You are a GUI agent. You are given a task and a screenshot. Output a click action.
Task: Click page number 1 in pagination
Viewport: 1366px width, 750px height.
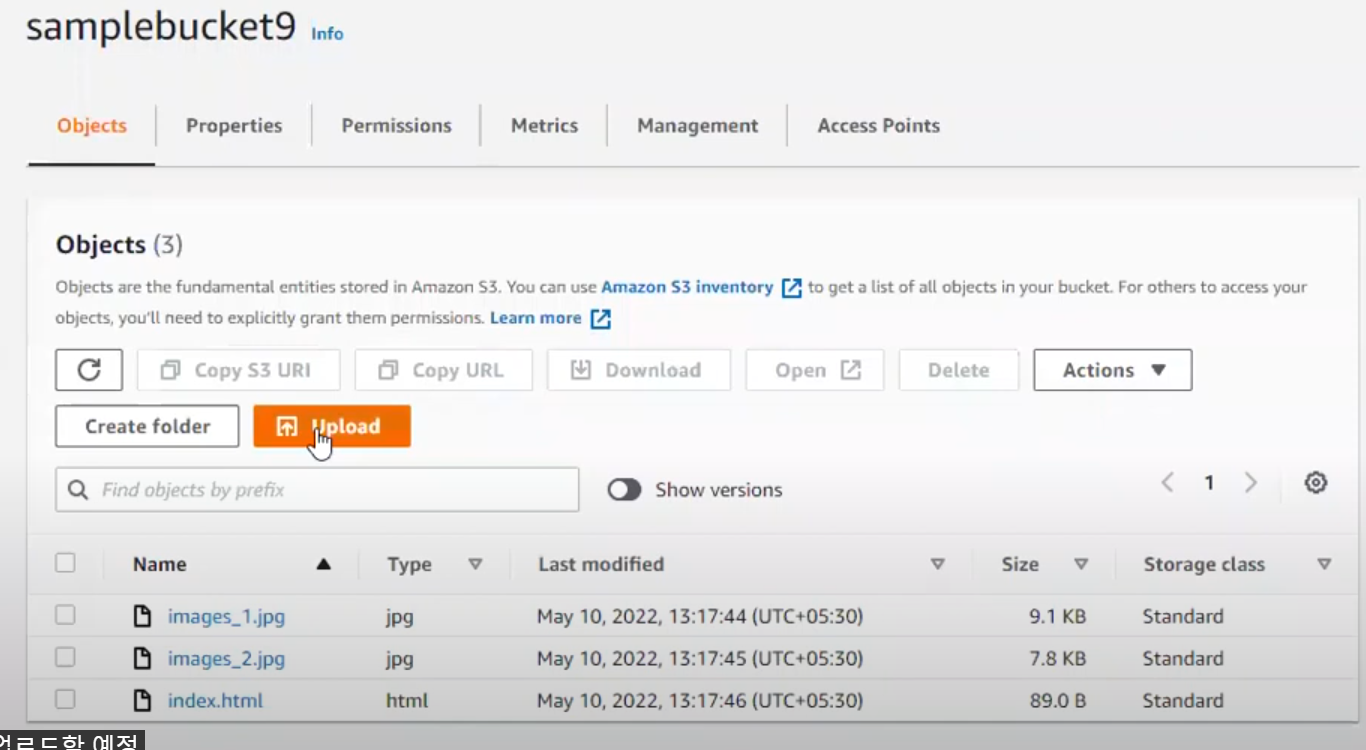coord(1209,483)
